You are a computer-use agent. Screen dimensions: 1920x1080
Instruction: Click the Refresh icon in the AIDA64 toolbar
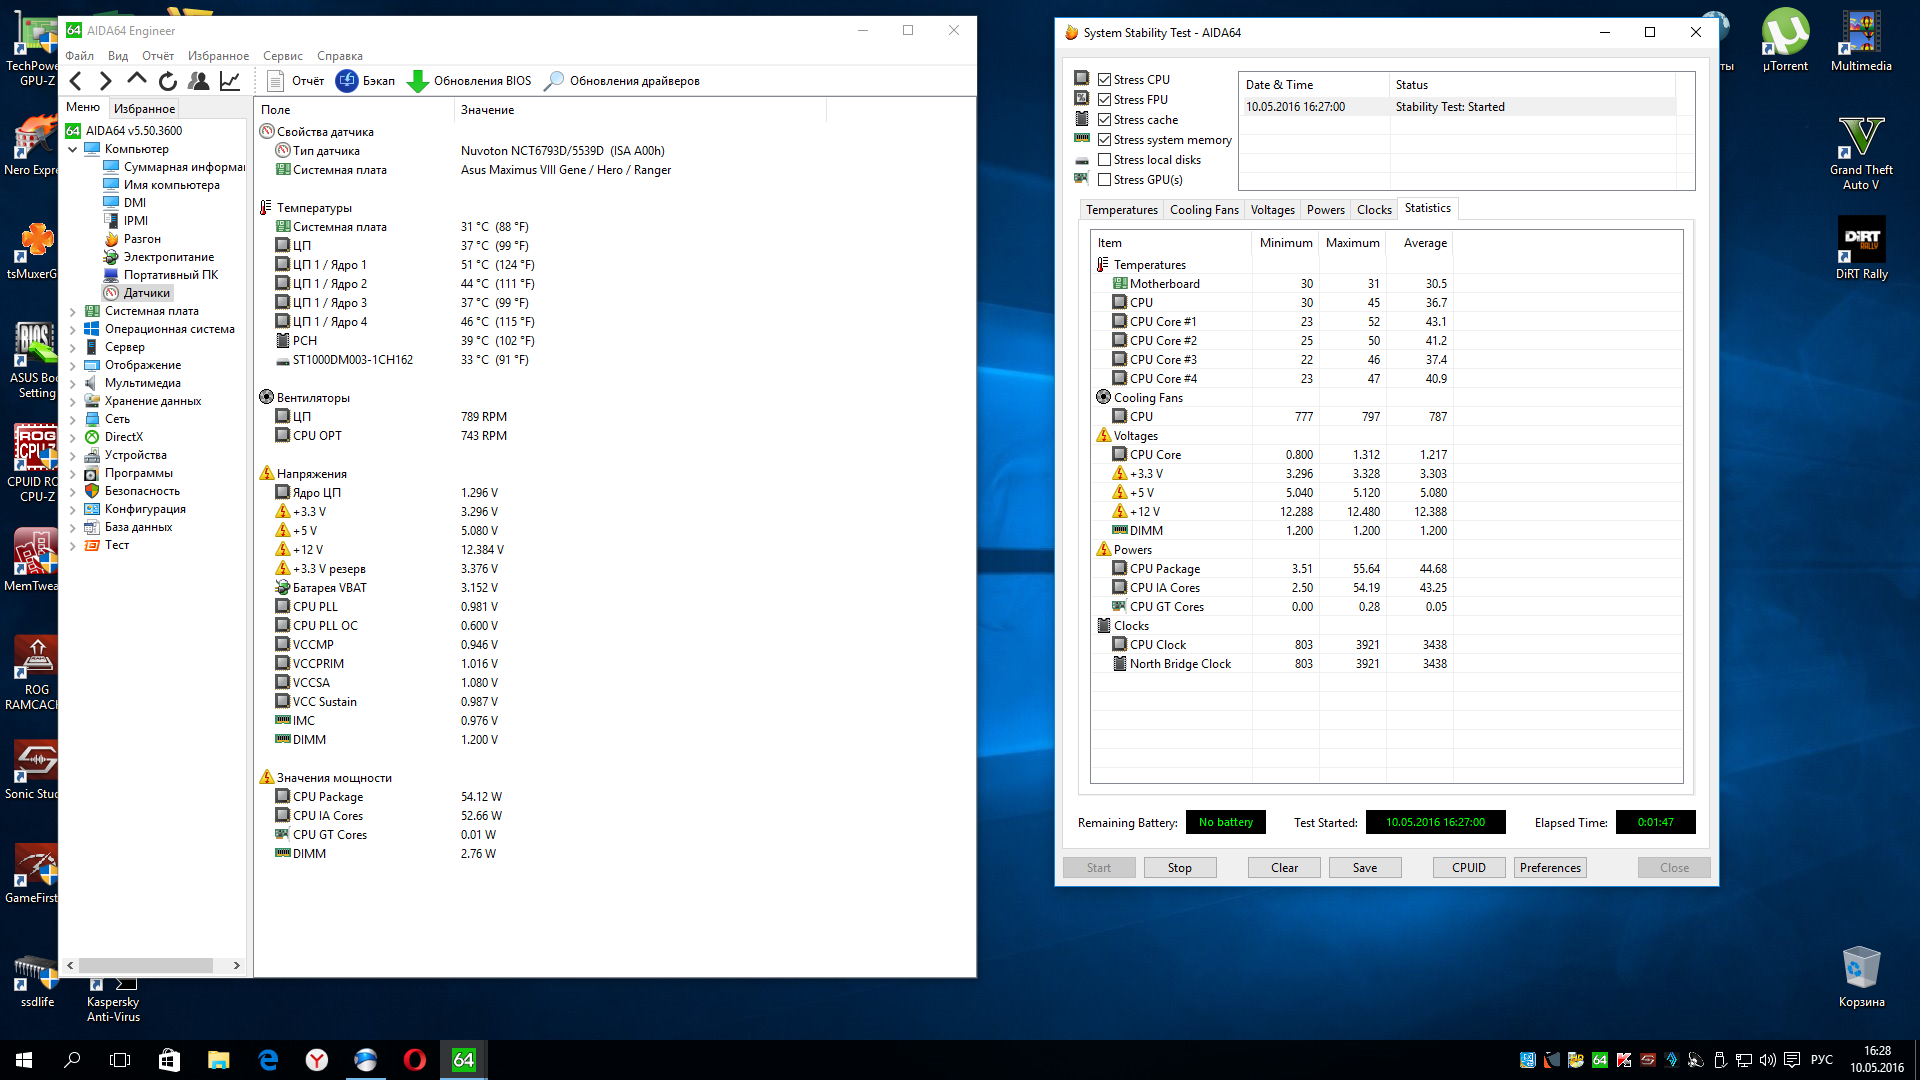coord(168,81)
